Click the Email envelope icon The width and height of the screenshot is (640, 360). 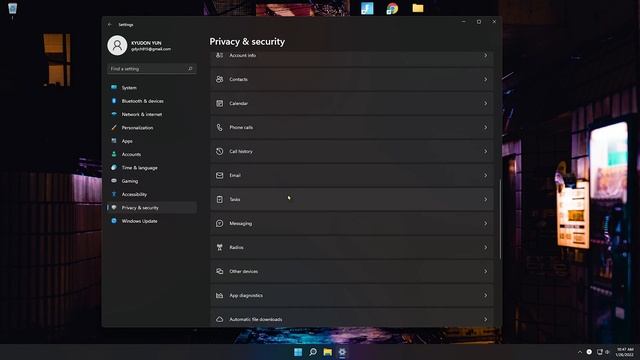click(x=220, y=176)
